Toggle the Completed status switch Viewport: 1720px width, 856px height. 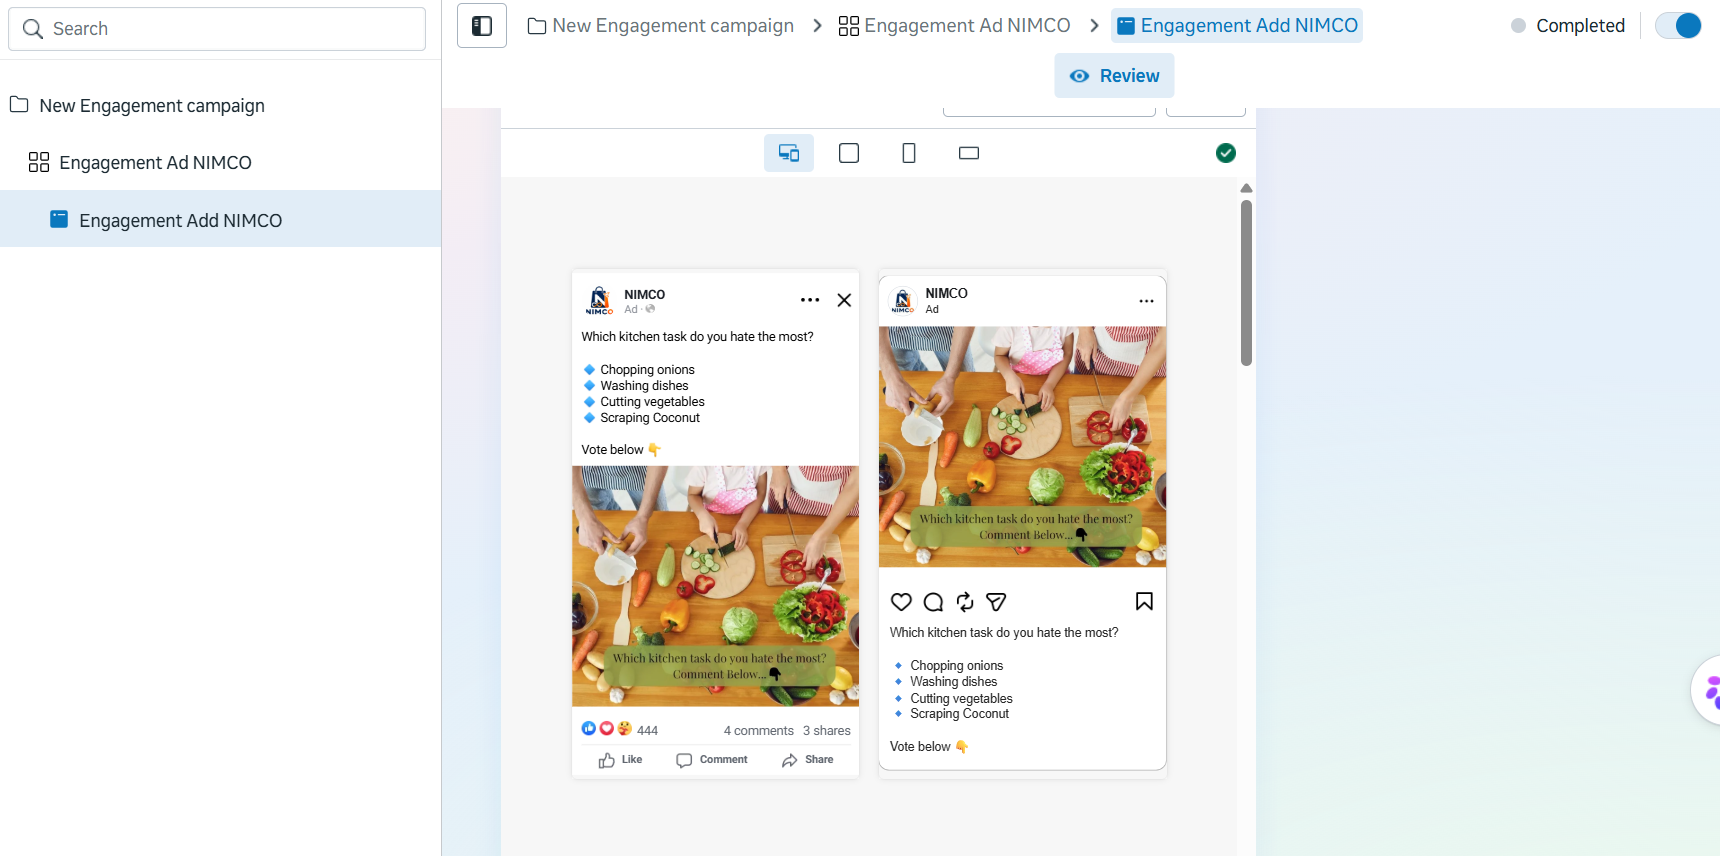pyautogui.click(x=1678, y=26)
